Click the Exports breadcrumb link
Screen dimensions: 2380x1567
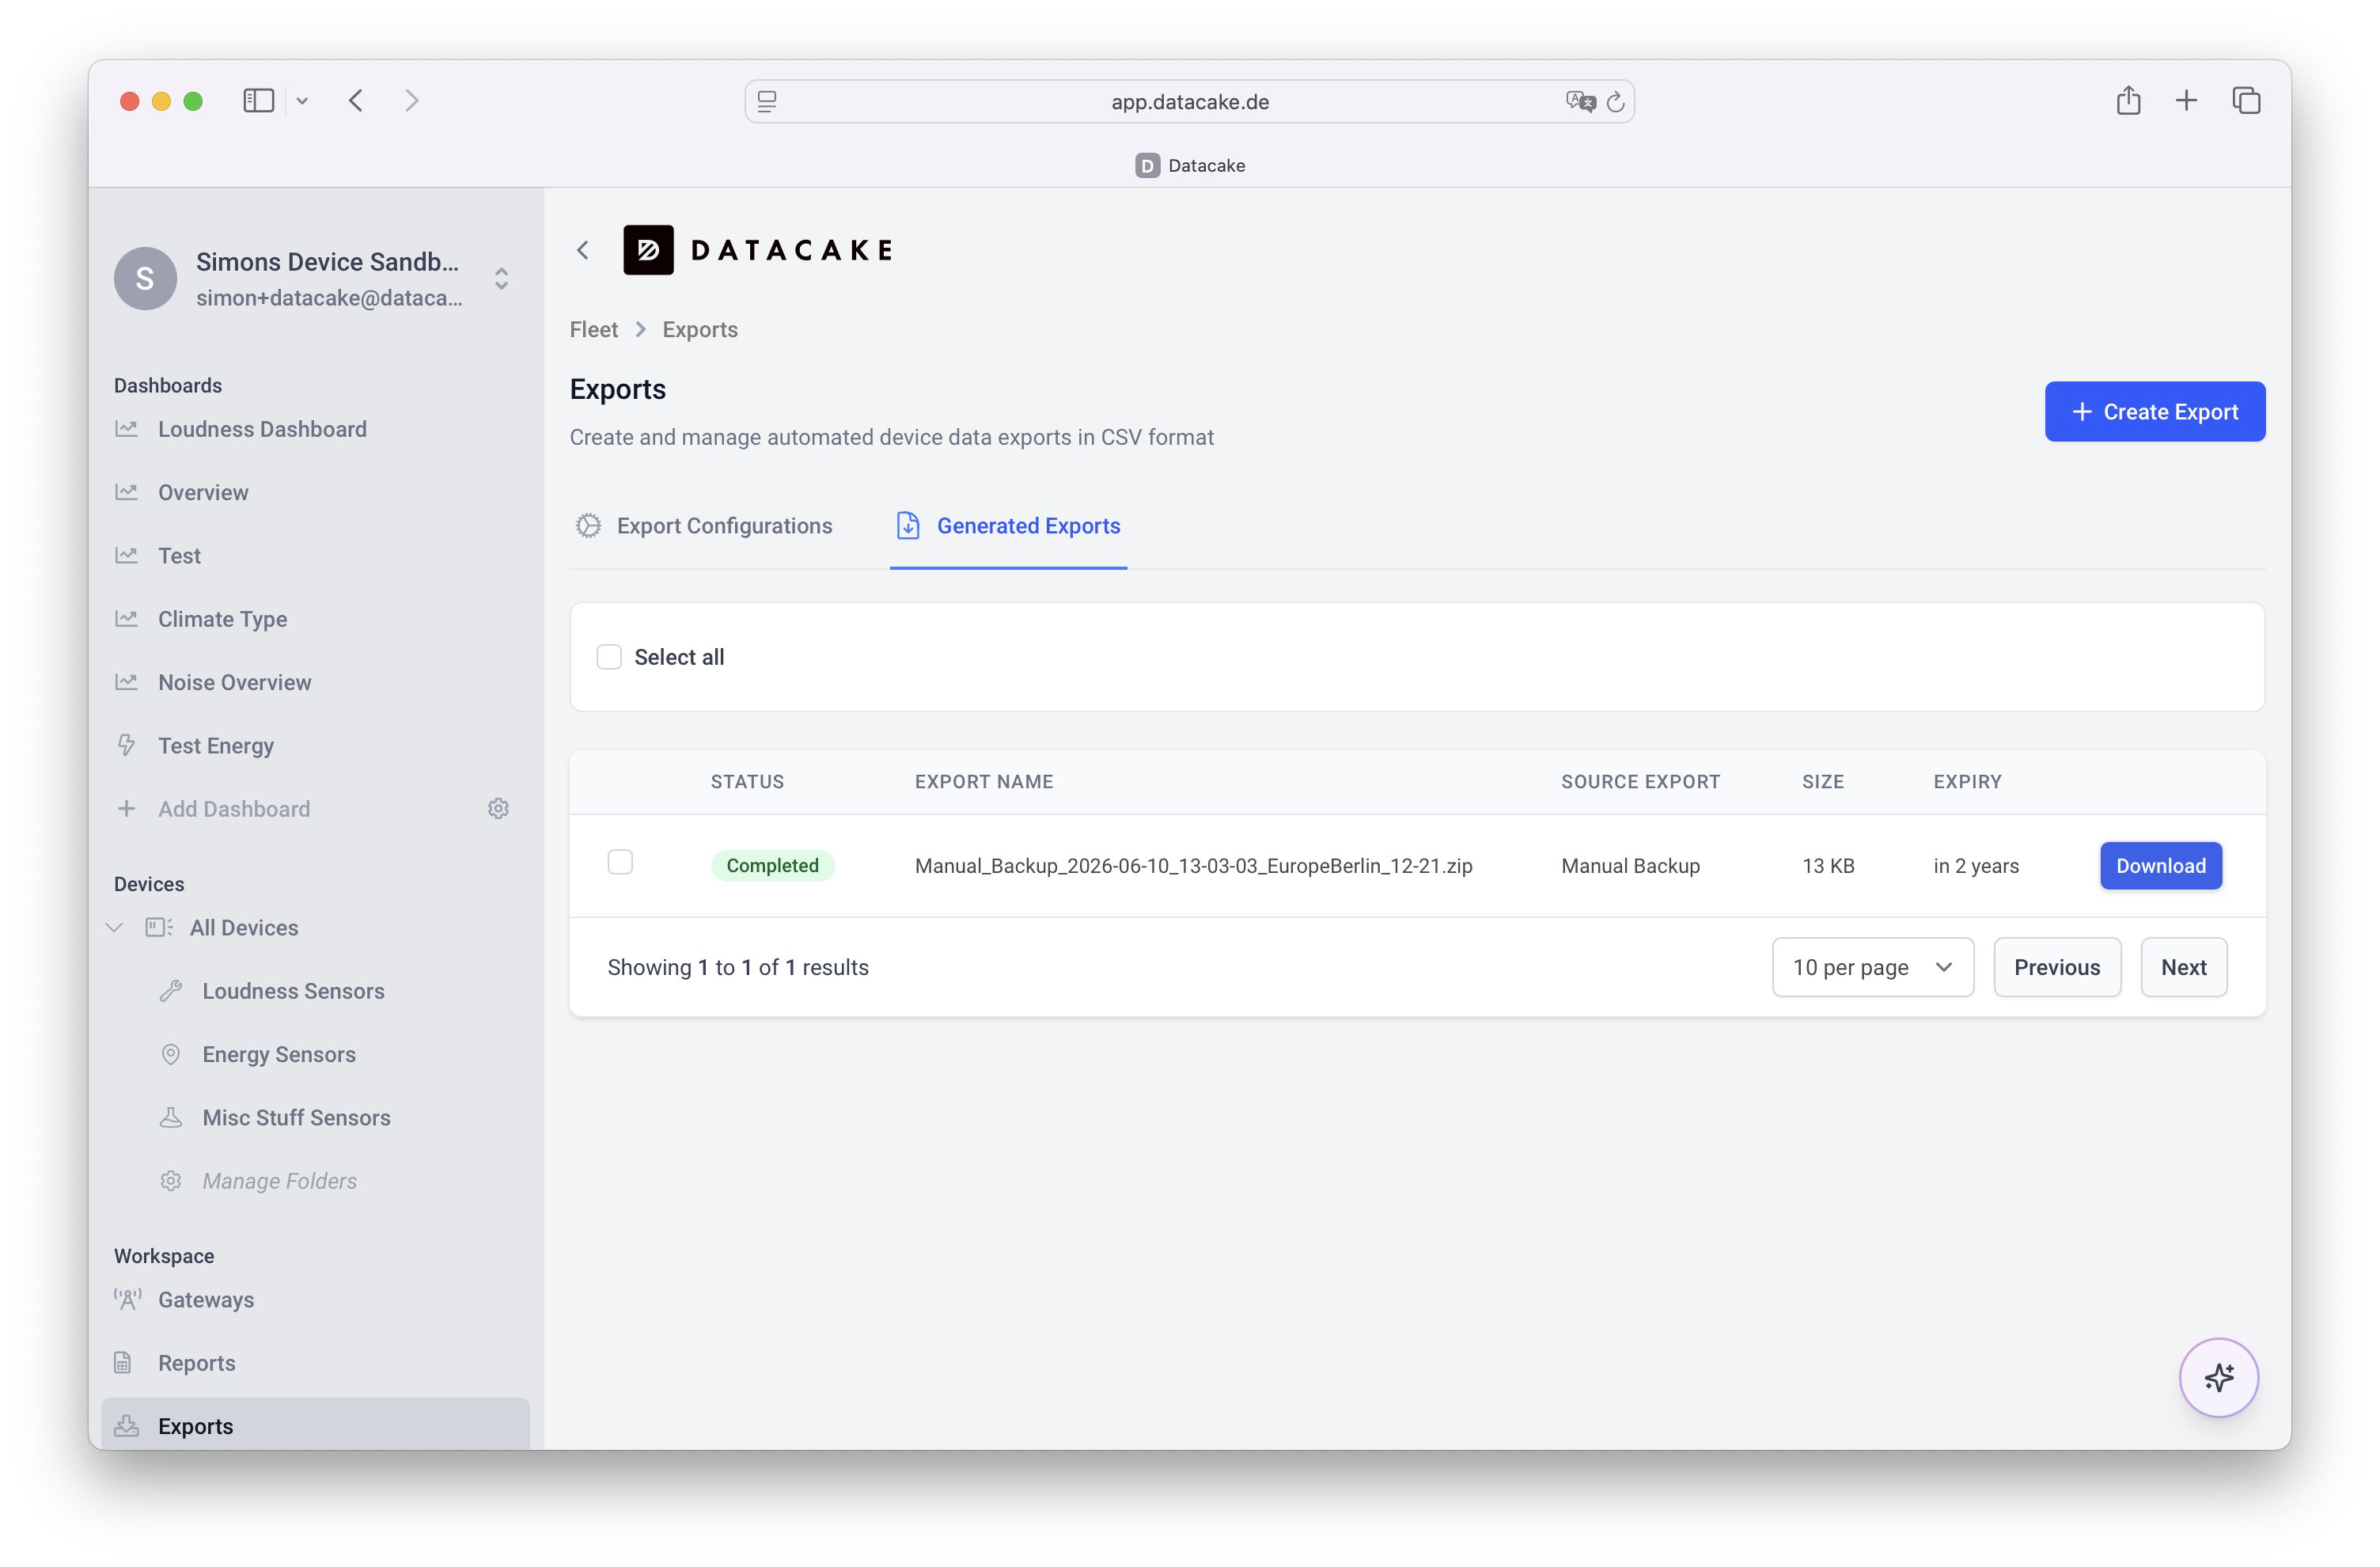tap(700, 329)
